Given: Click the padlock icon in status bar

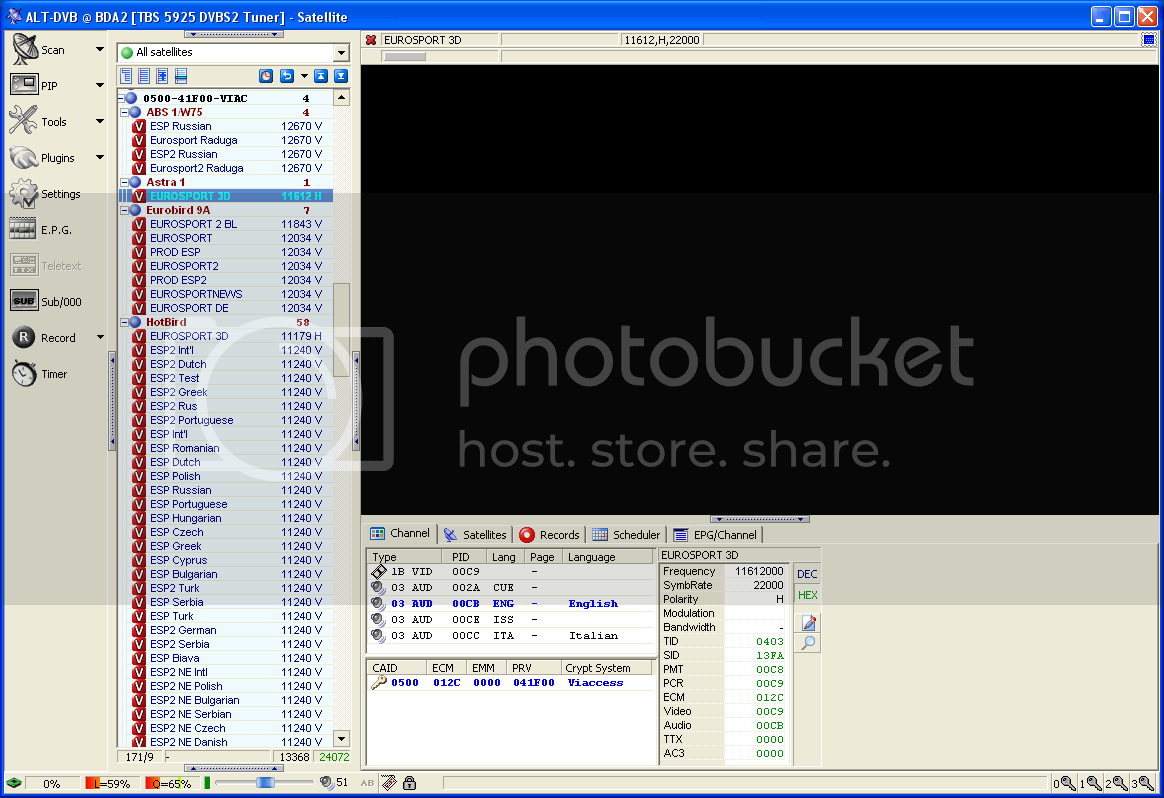Looking at the screenshot, I should pos(409,782).
